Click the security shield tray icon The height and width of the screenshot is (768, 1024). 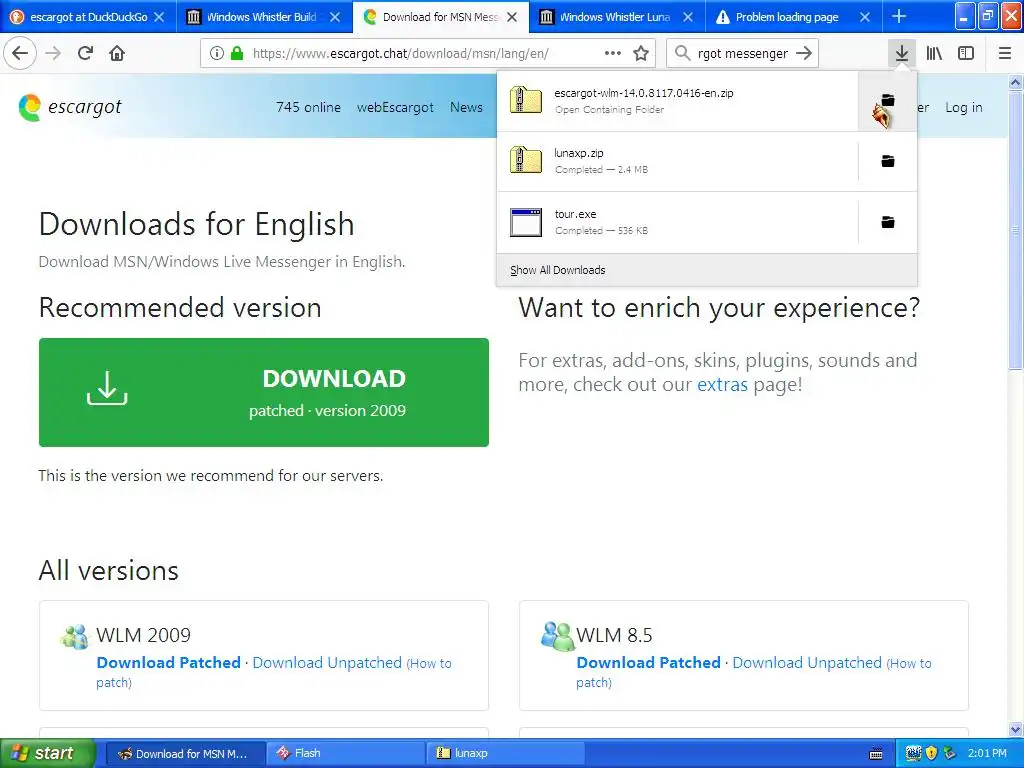tap(931, 754)
